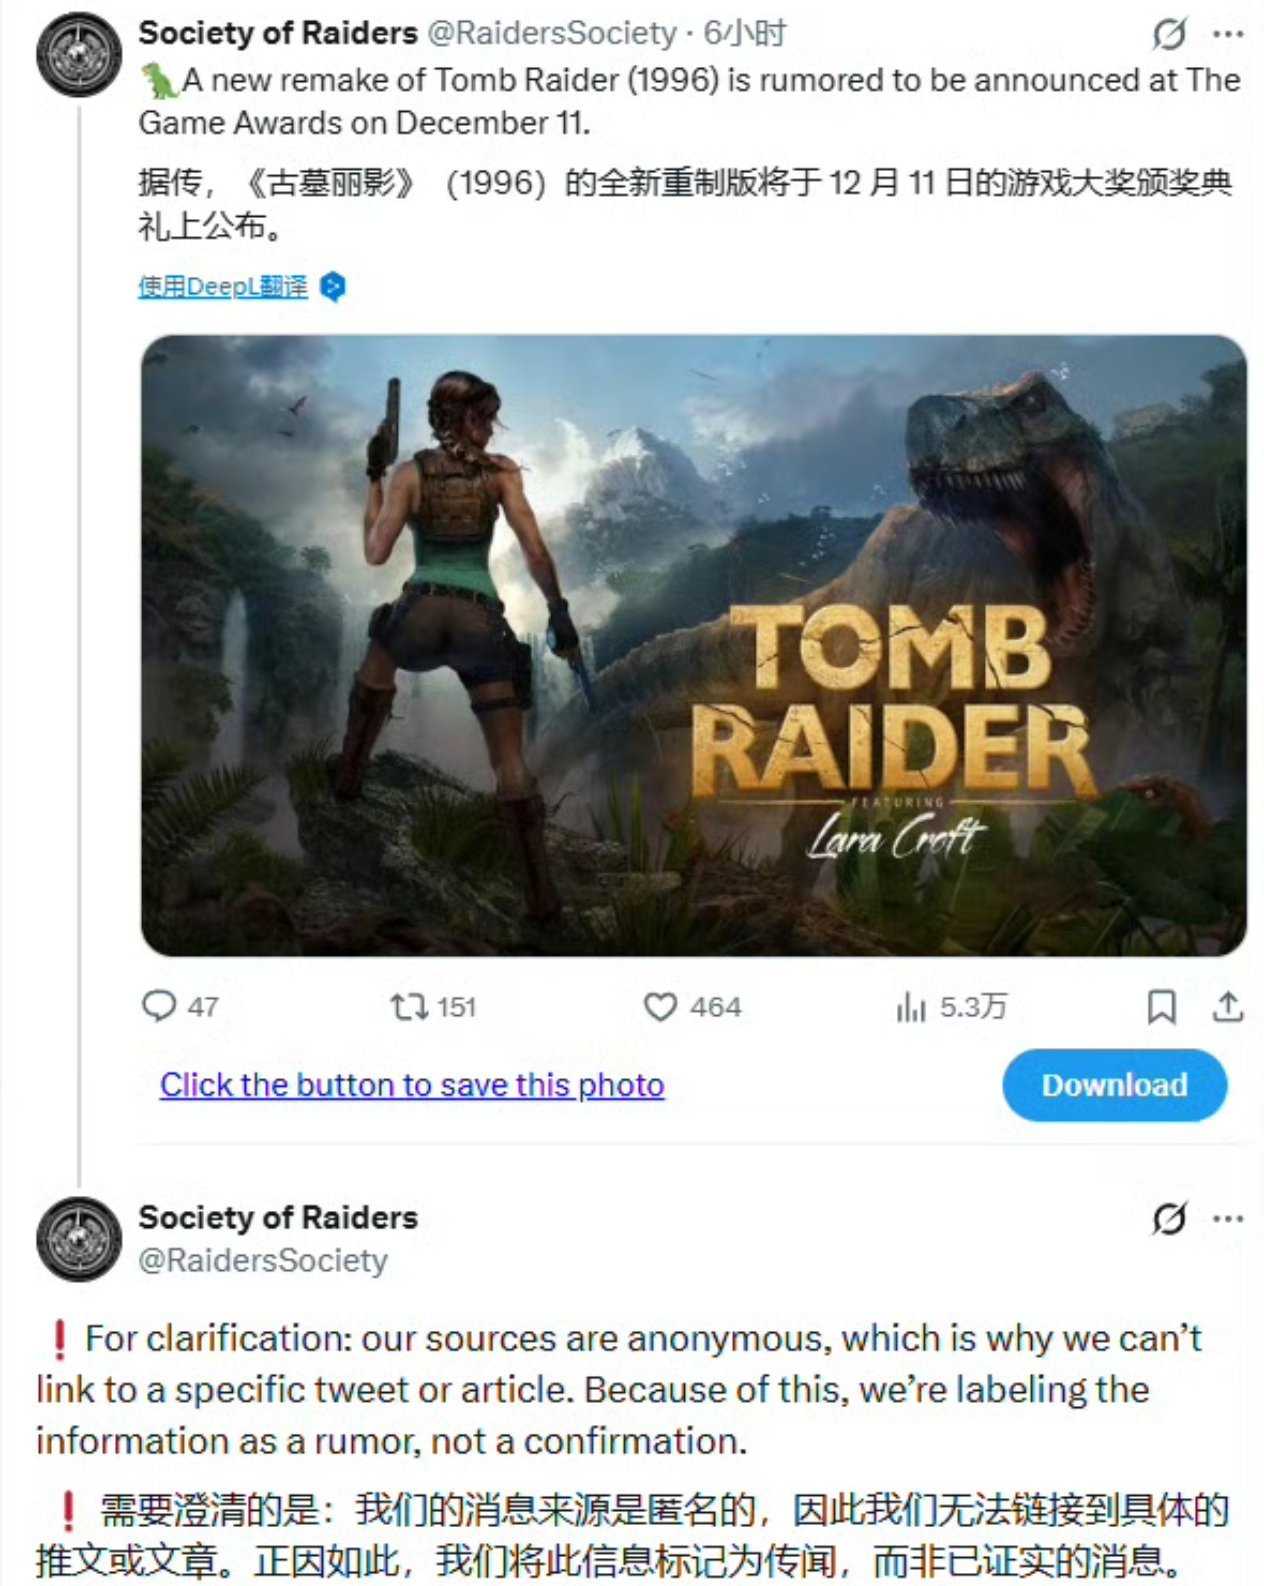This screenshot has height=1586, width=1264.
Task: Follow 'Click the button to save this photo' link
Action: point(412,1085)
